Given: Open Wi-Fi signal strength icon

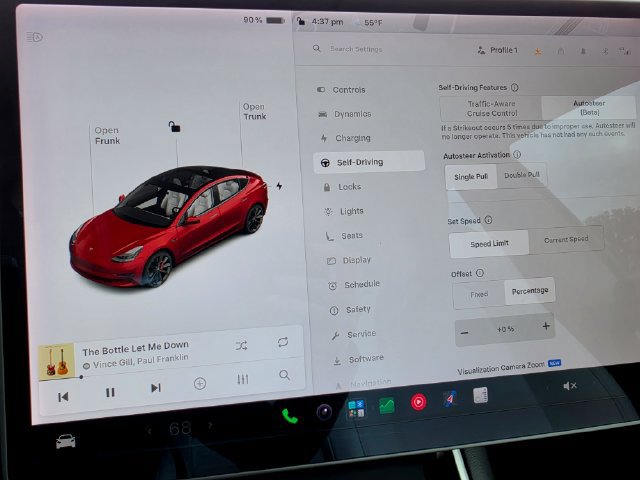Looking at the screenshot, I should (624, 51).
